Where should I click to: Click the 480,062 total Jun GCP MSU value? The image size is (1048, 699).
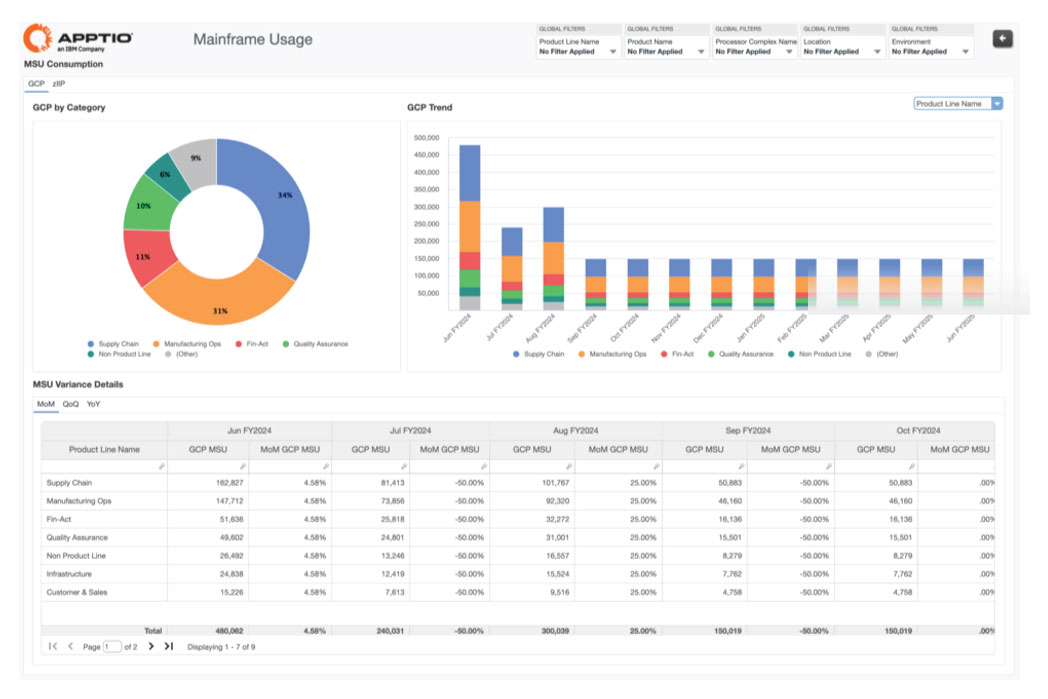(229, 631)
